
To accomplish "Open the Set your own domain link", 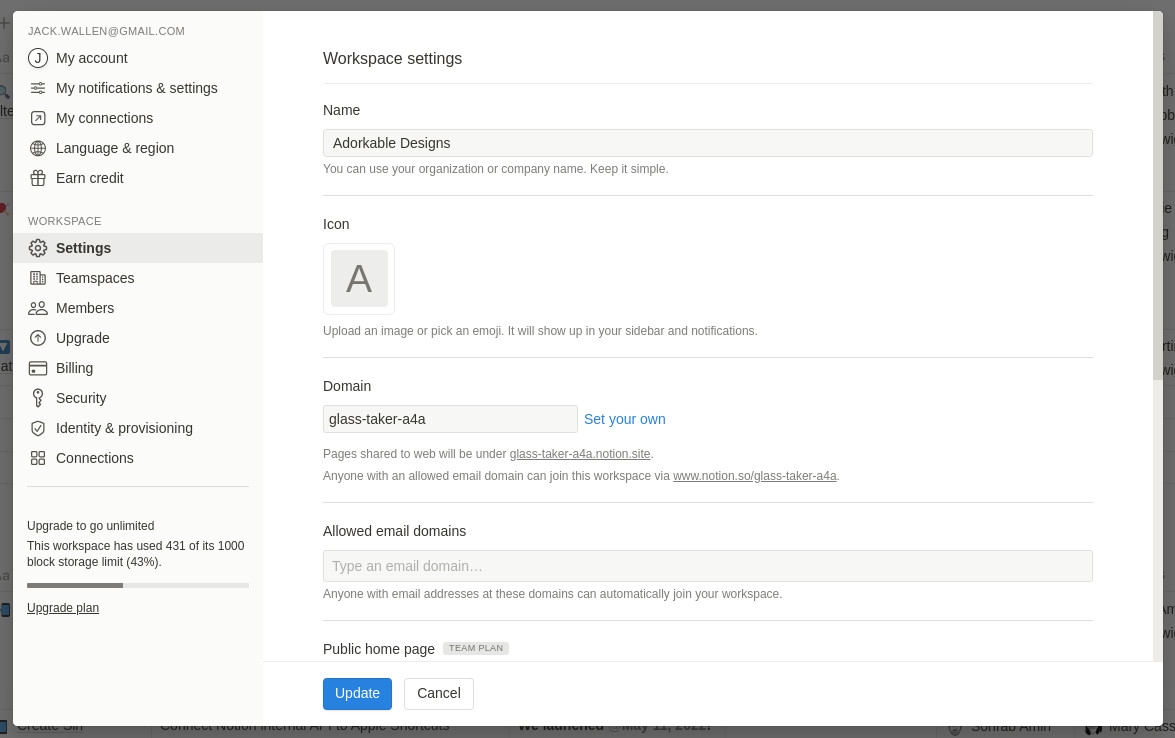I will pos(624,419).
